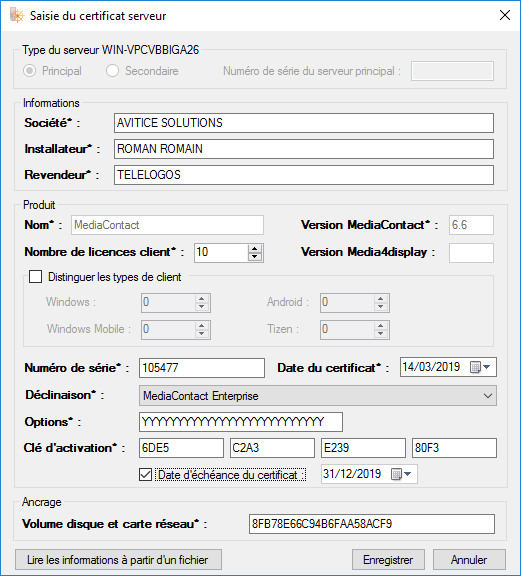This screenshot has height=576, width=521.
Task: Click the Société text field
Action: pyautogui.click(x=303, y=123)
